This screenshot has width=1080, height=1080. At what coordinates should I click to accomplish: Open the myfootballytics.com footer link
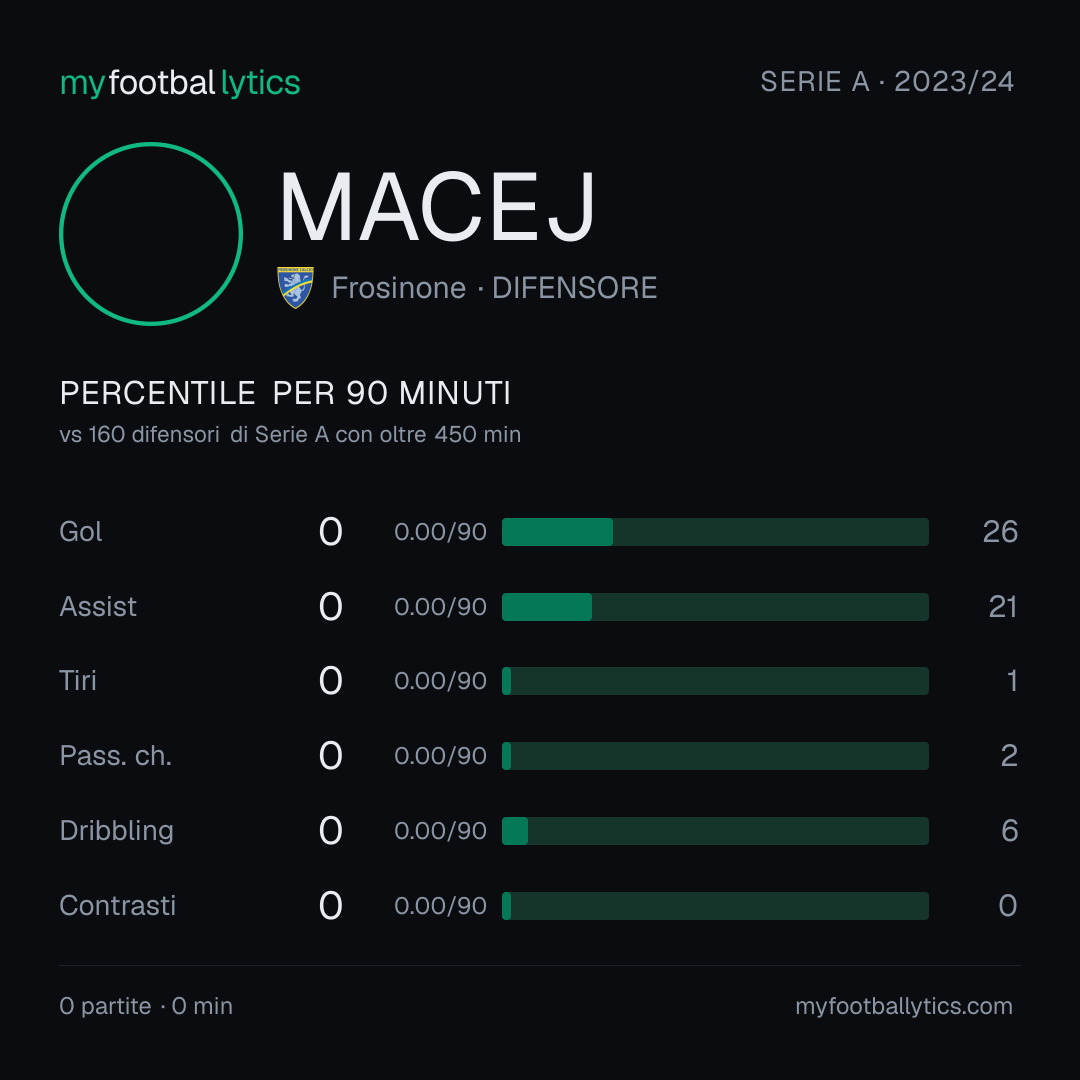(904, 1006)
